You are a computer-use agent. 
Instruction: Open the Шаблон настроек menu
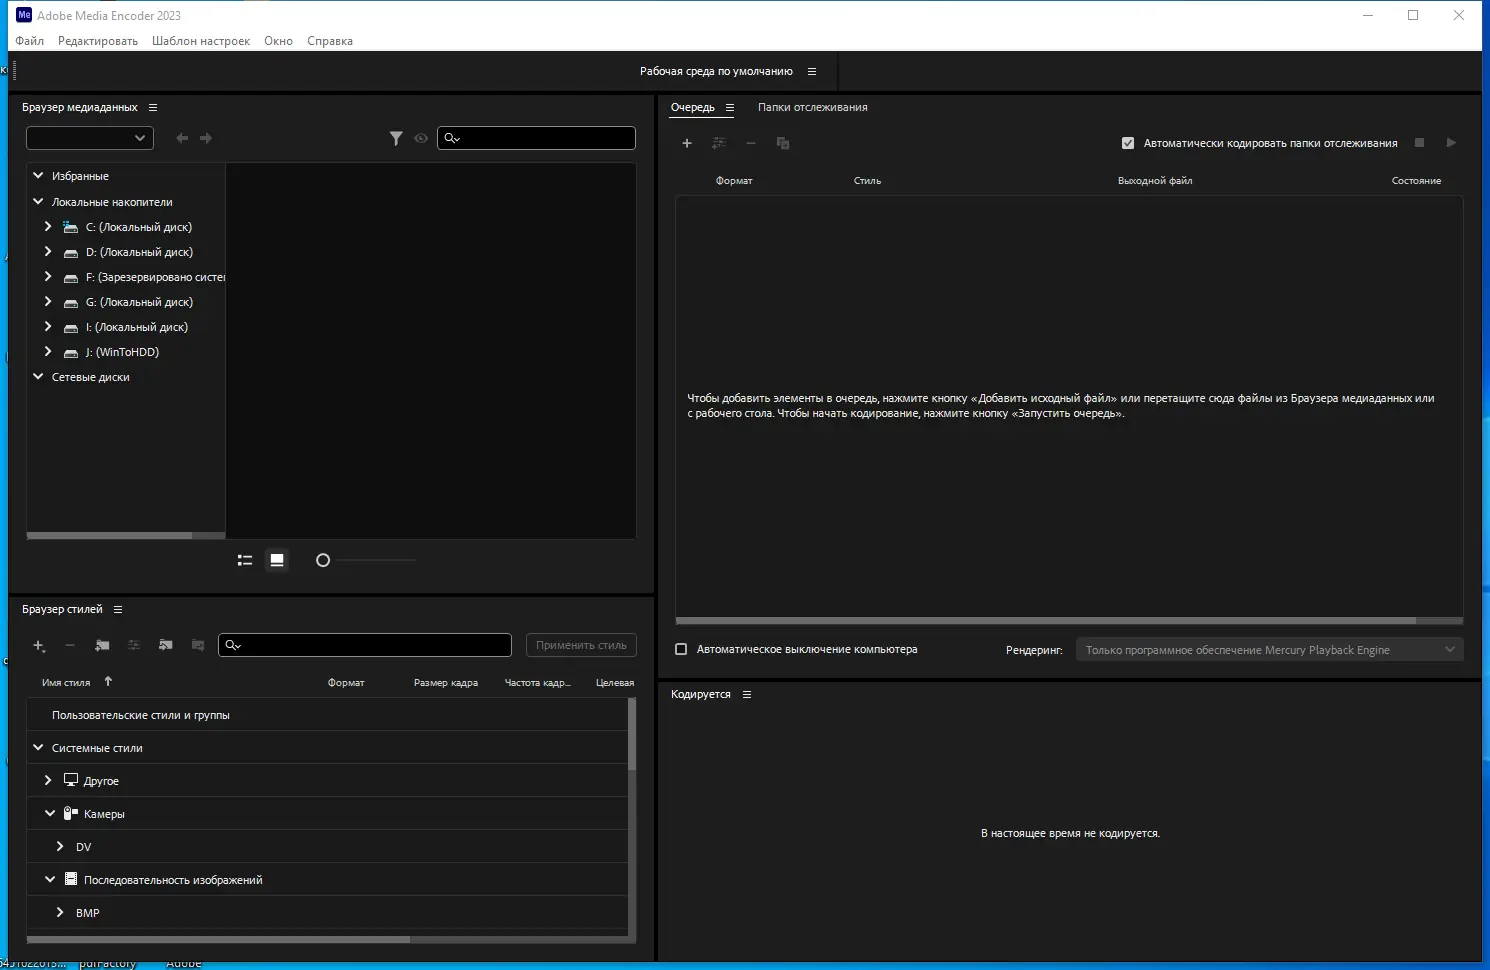(x=201, y=41)
